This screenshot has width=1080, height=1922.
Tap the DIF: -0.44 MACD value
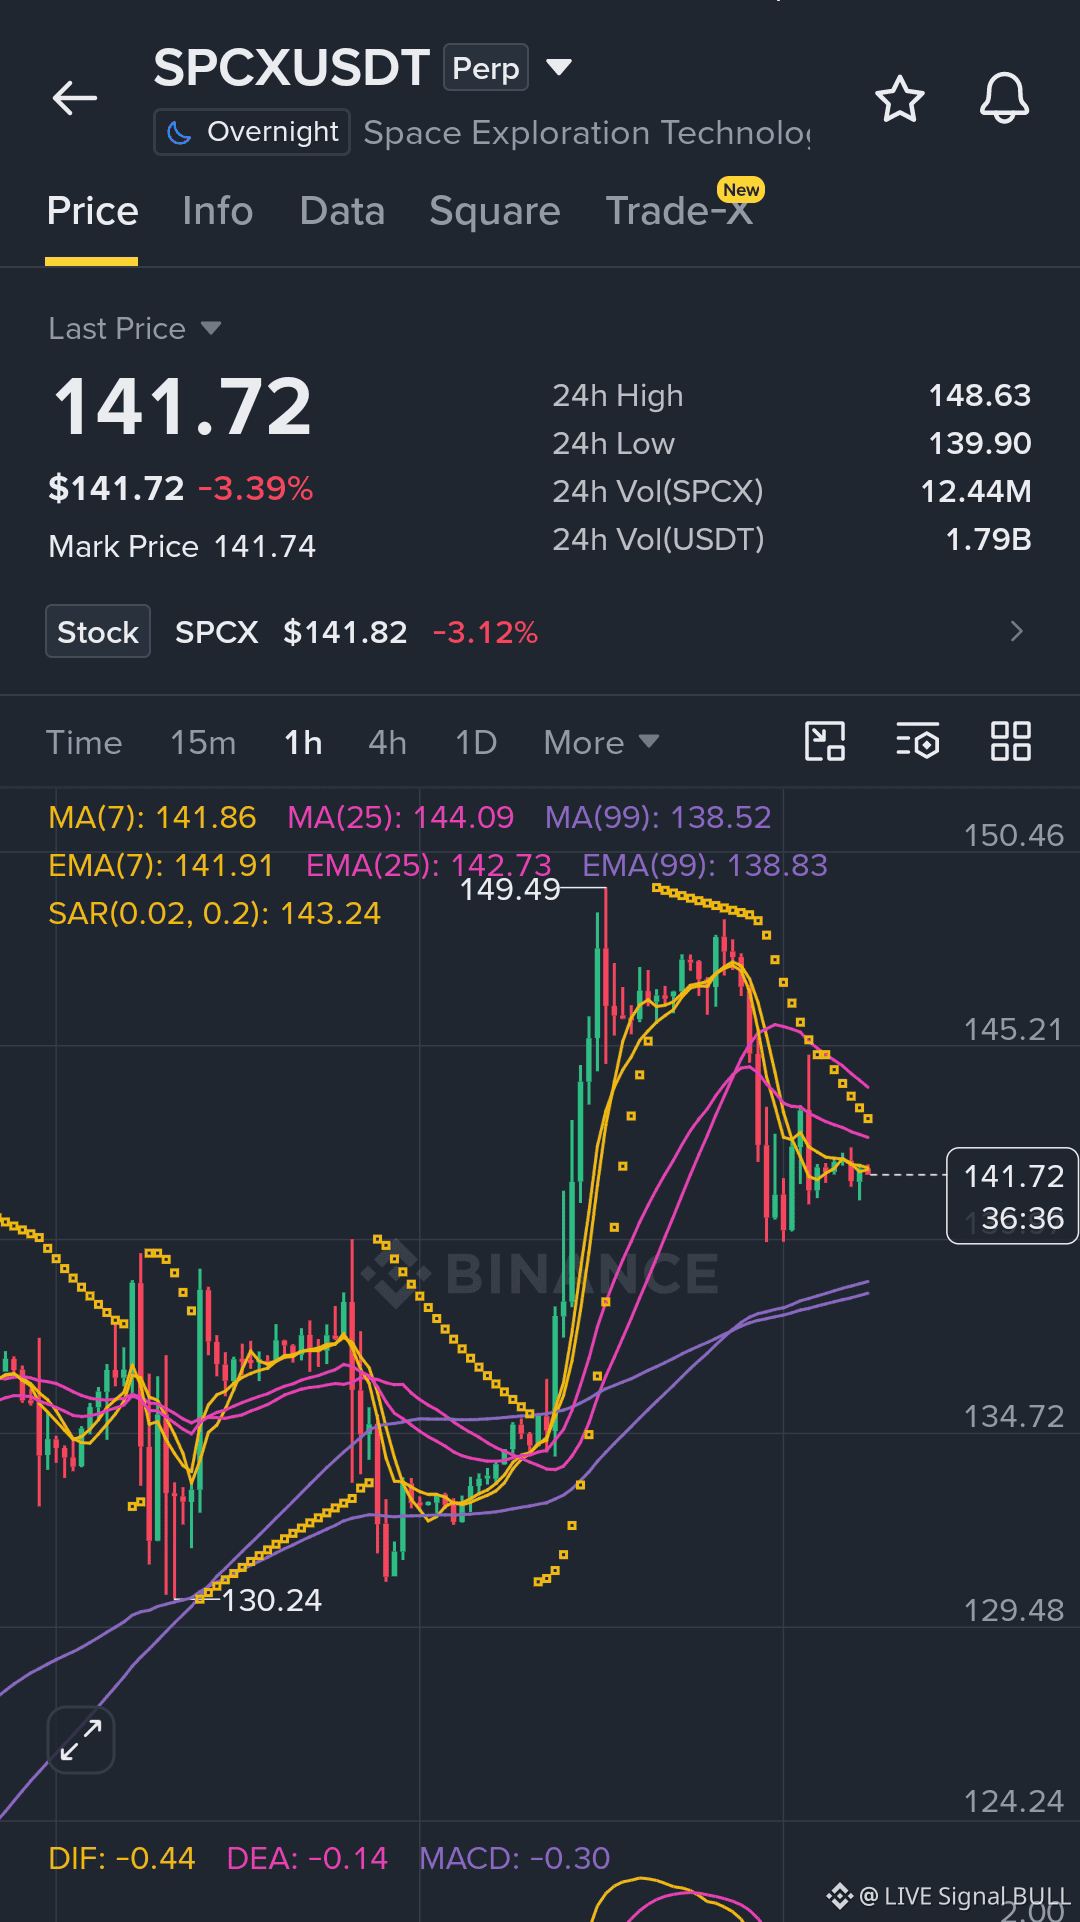pos(122,1858)
